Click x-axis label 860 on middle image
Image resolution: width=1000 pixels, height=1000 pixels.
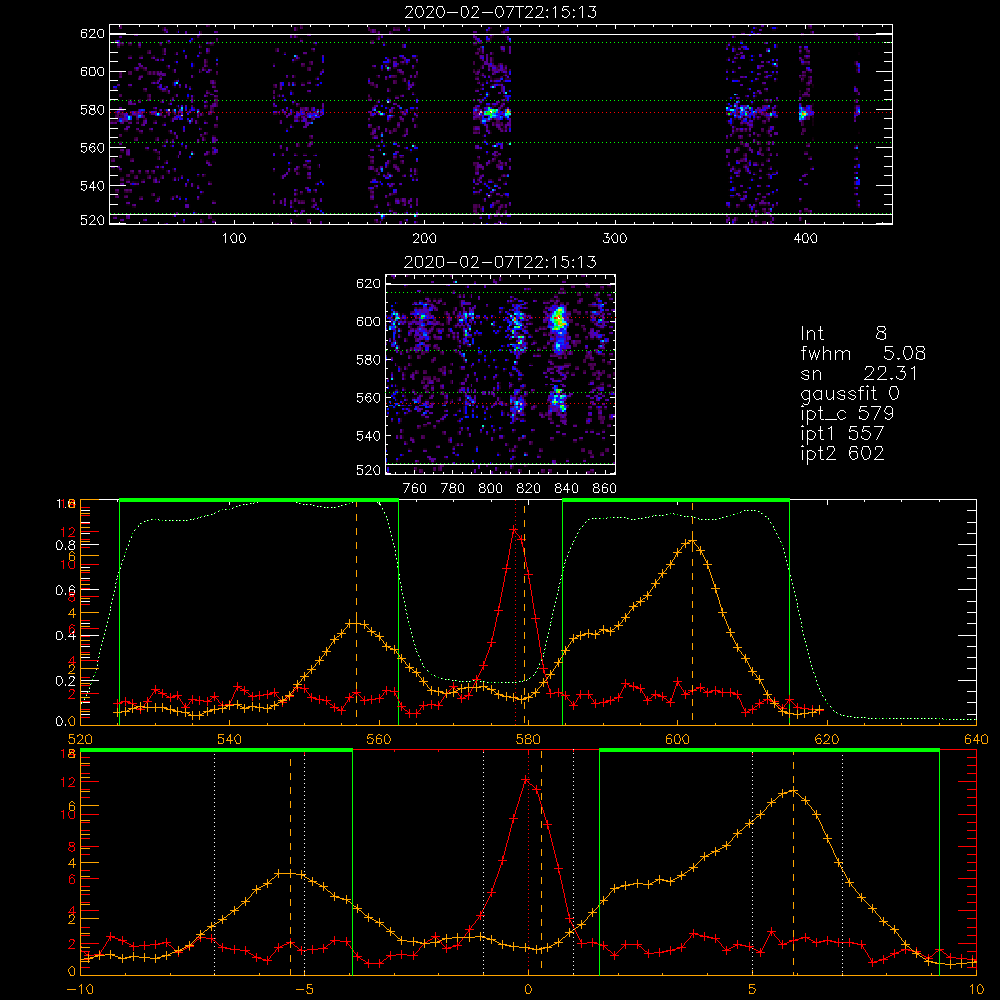(605, 489)
